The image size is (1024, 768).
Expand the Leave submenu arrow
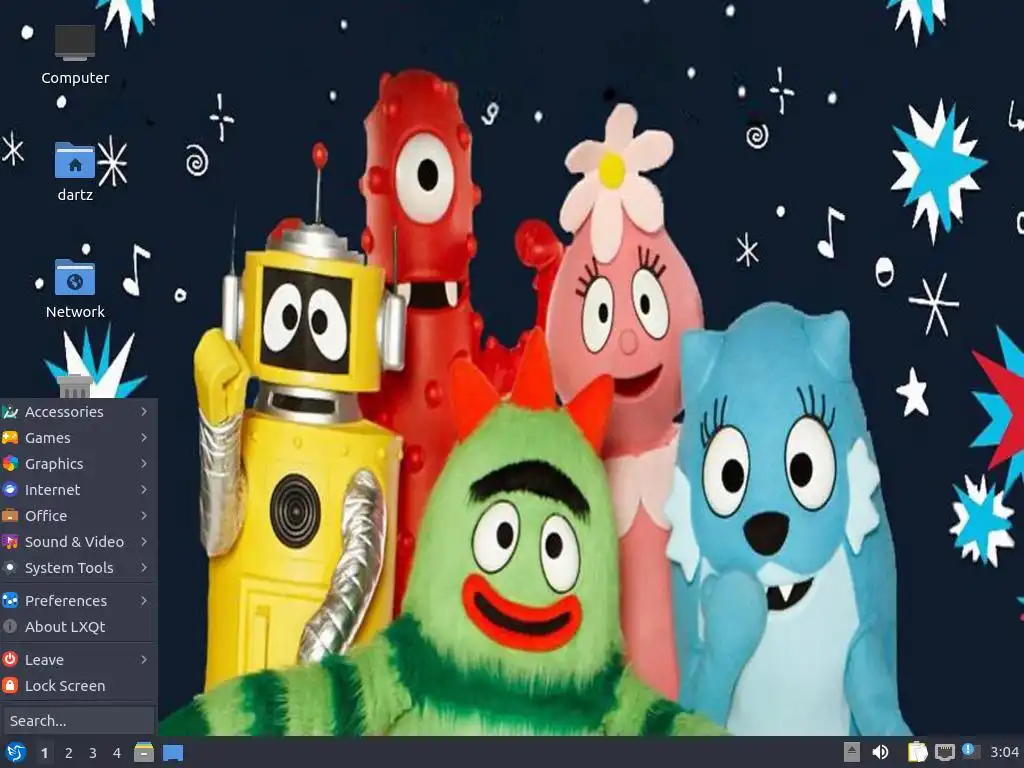coord(144,660)
